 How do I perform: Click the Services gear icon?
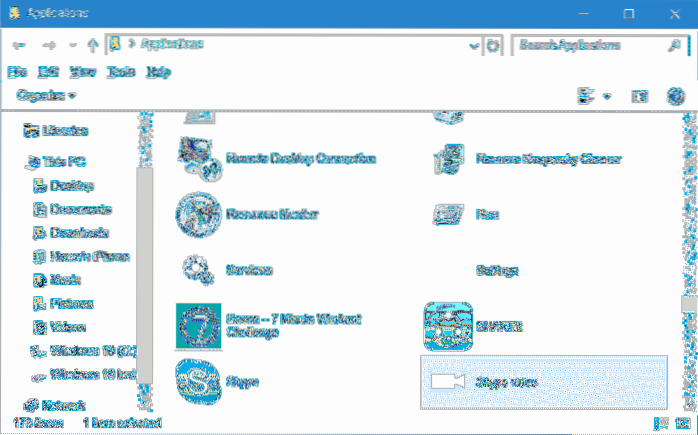198,269
